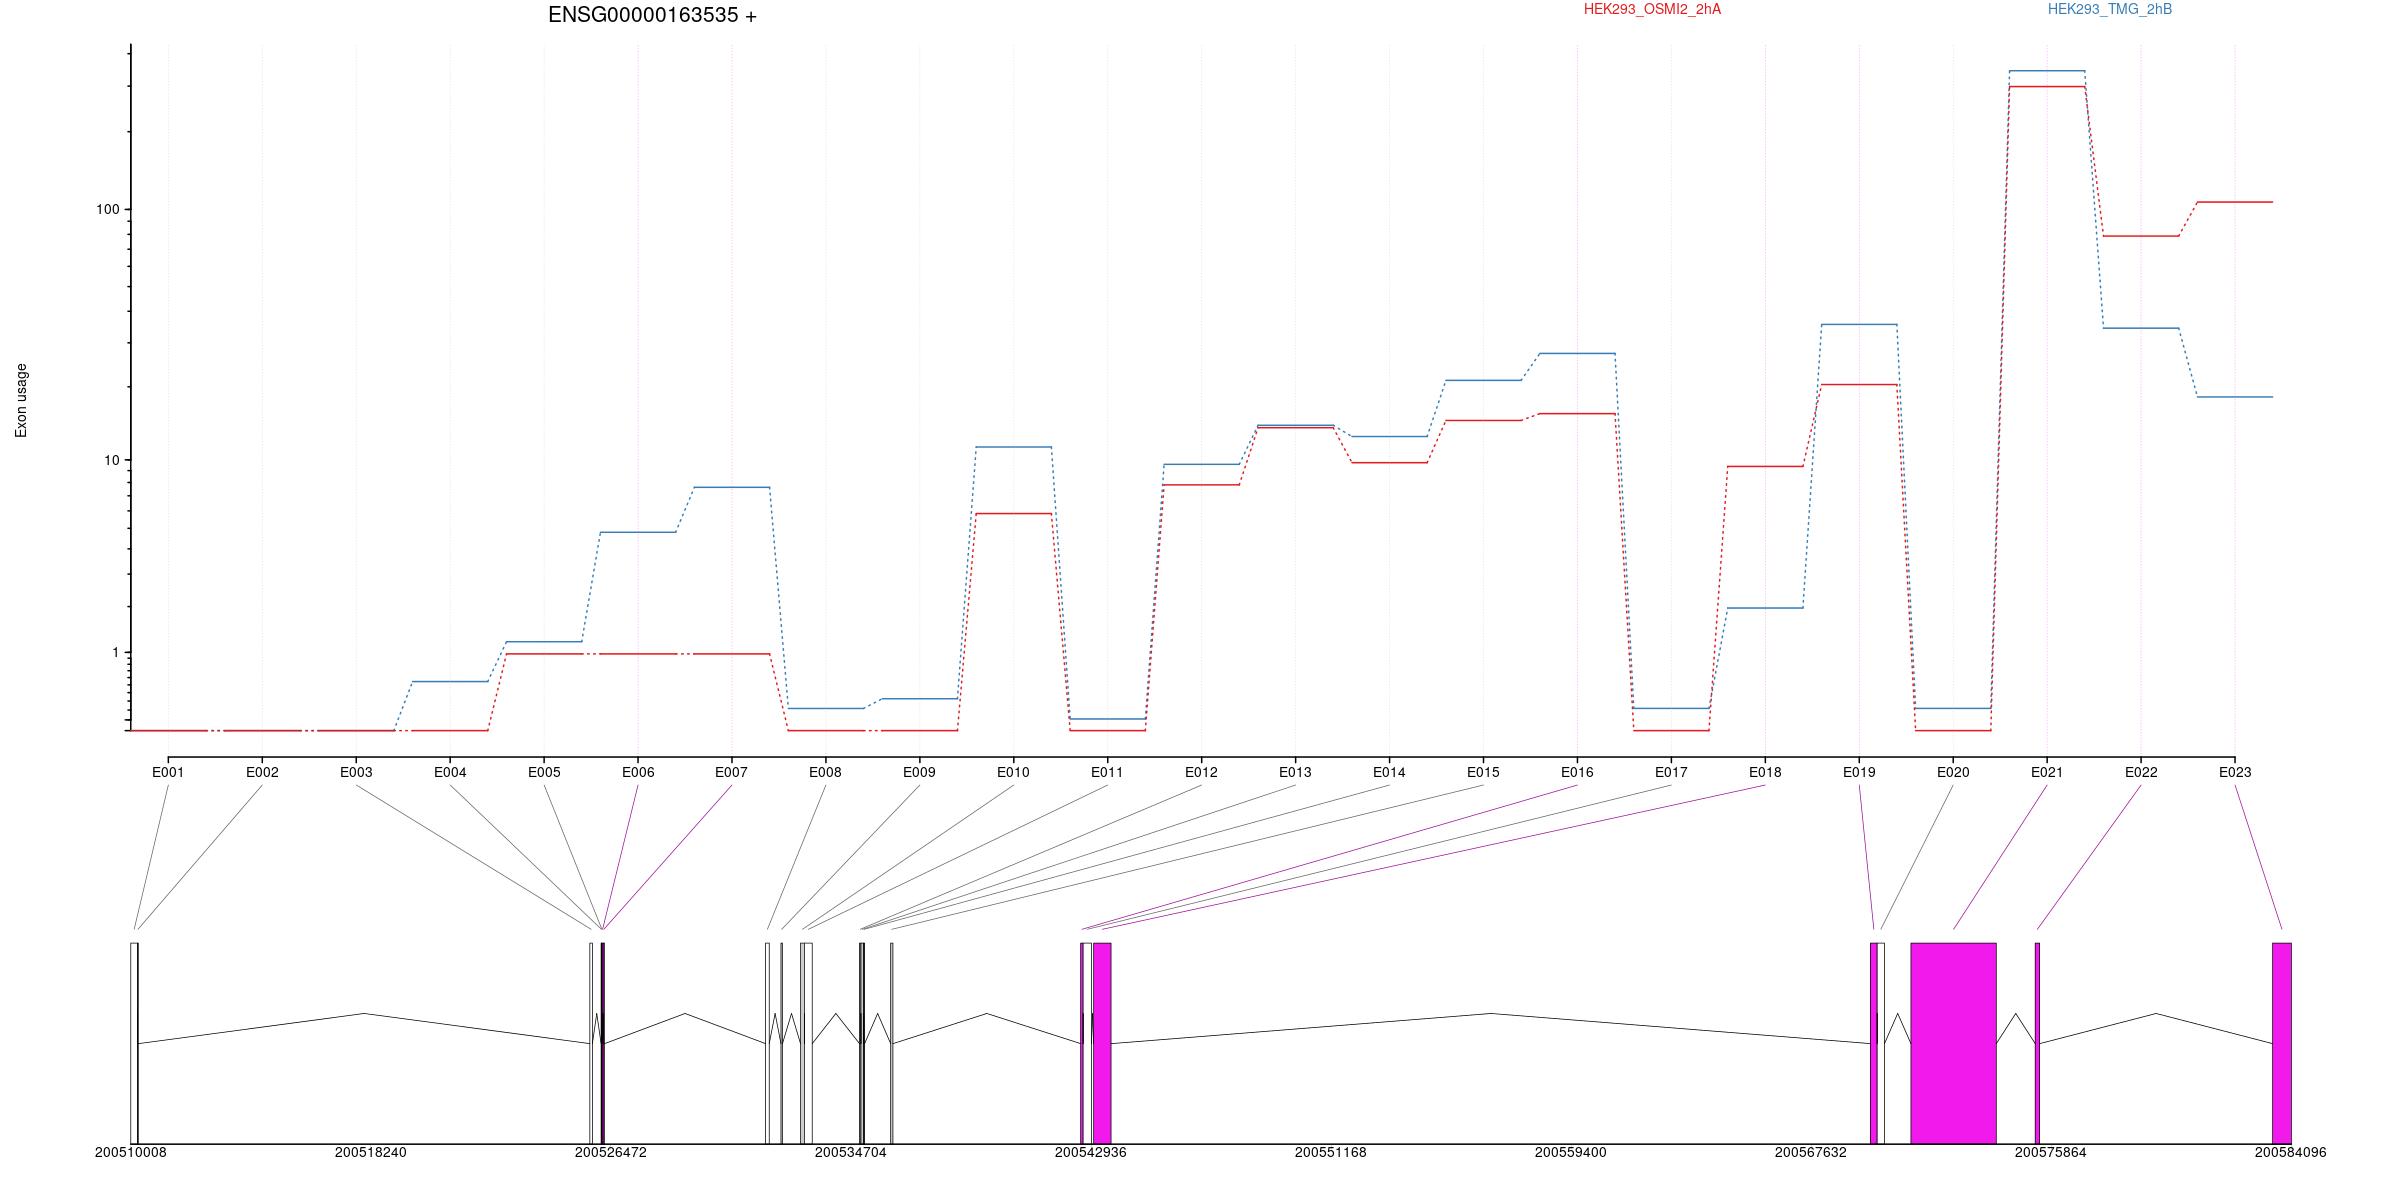
Task: Click exon label E014
Action: pos(1389,772)
